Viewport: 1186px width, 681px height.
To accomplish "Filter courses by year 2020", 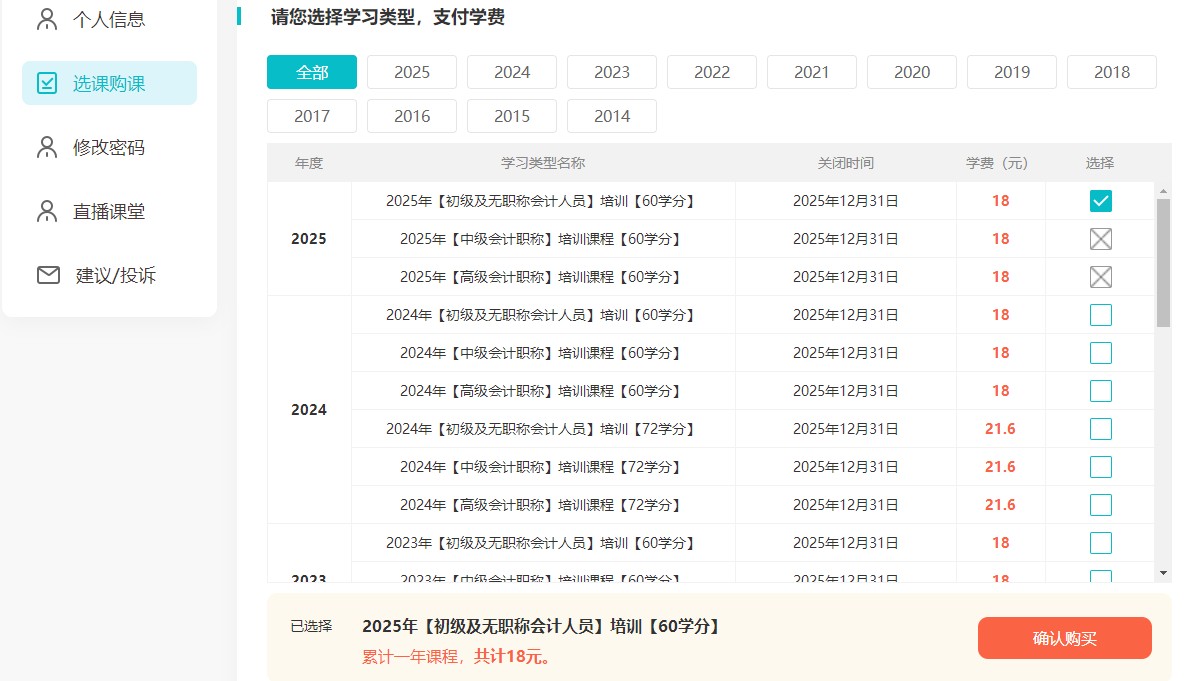I will [x=911, y=72].
